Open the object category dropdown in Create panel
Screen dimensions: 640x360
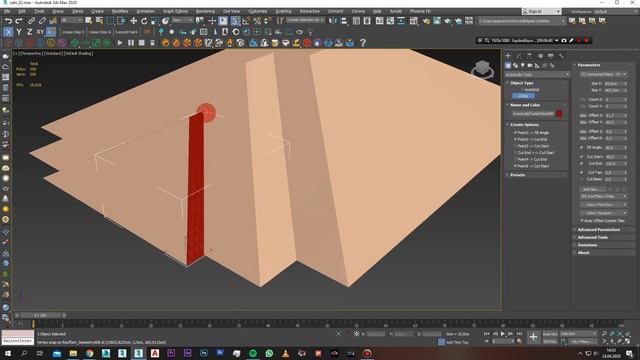click(537, 75)
